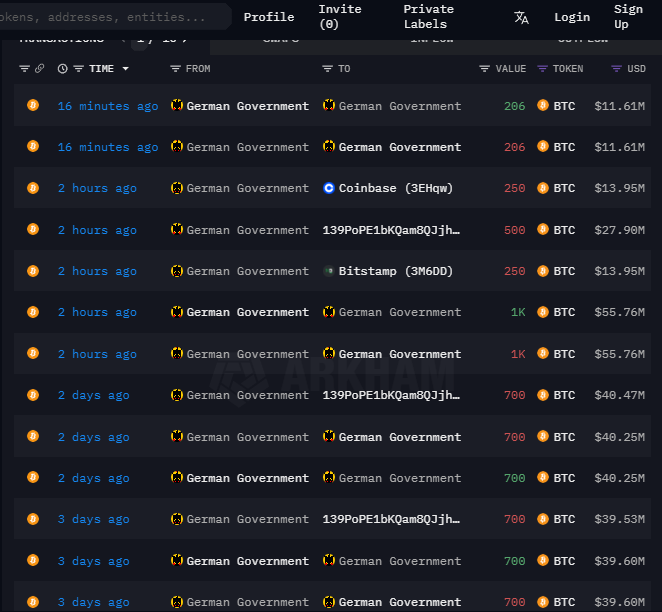662x612 pixels.
Task: Filter by FROM column
Action: coord(175,68)
